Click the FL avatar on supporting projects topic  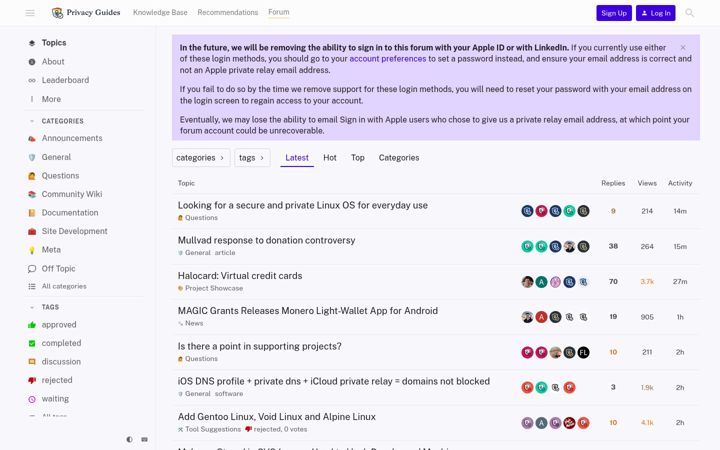[583, 352]
